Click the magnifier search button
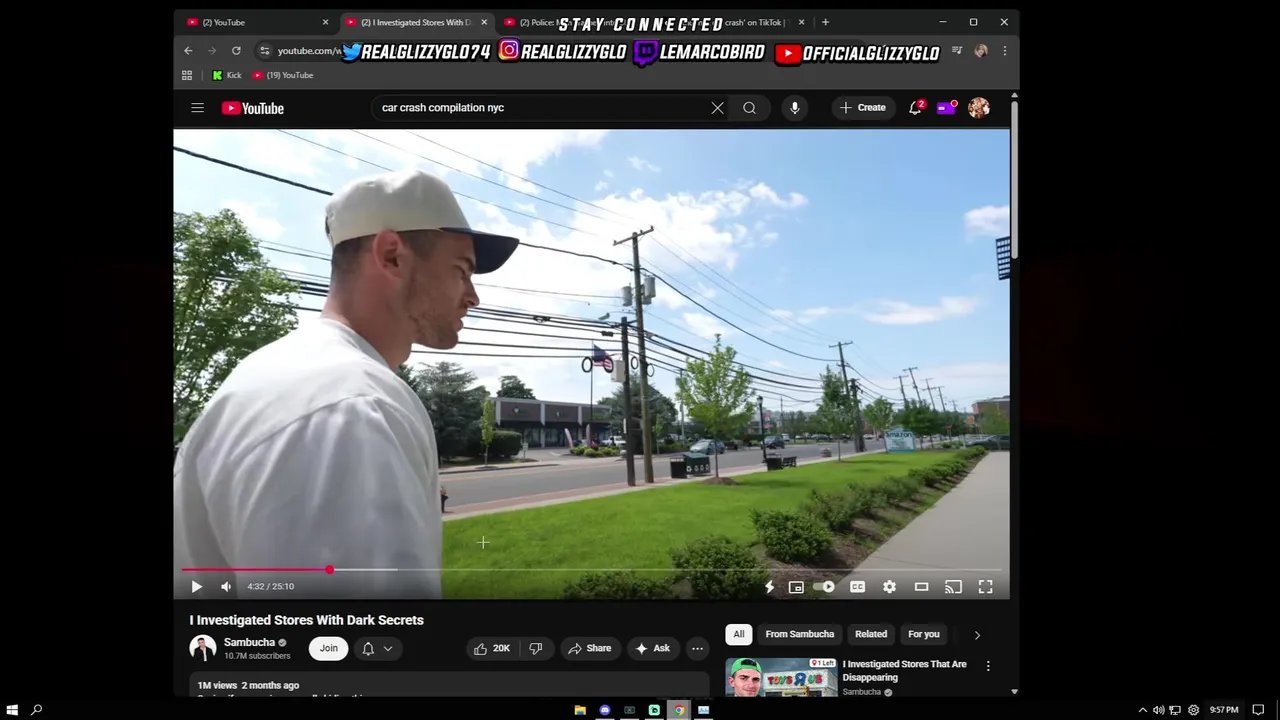This screenshot has height=720, width=1280. click(x=749, y=108)
